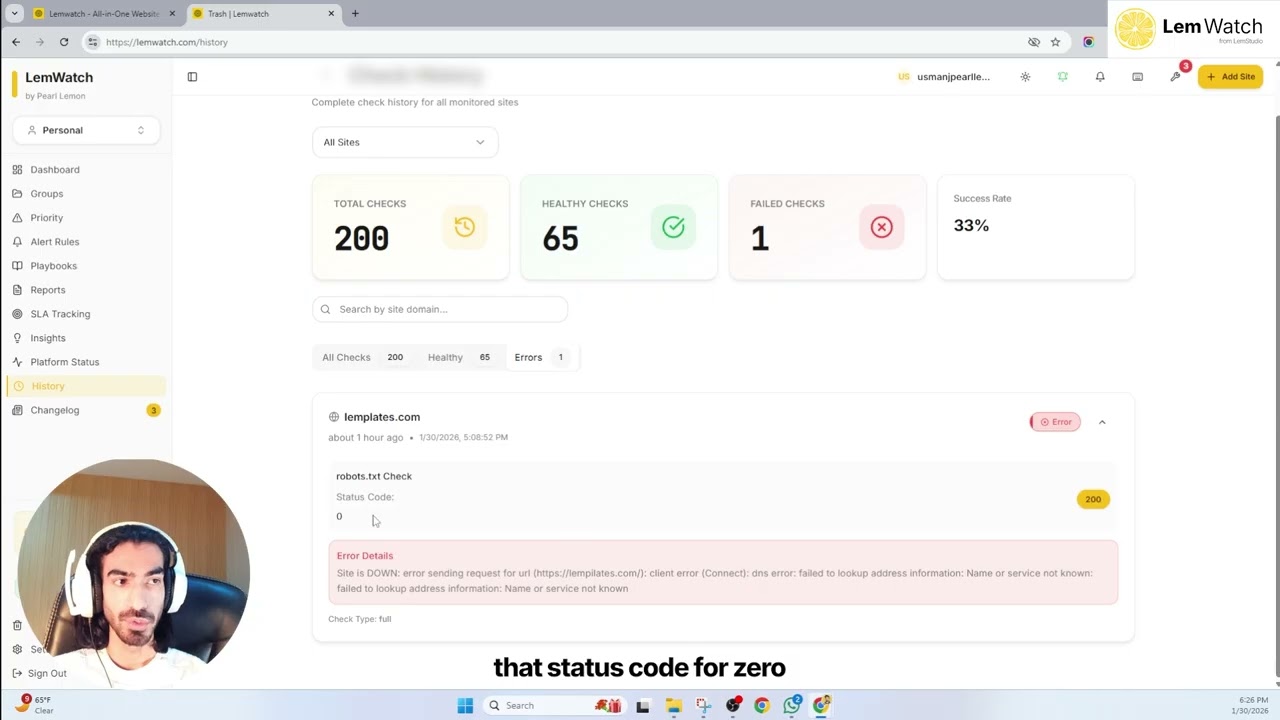This screenshot has height=720, width=1280.
Task: Click the lemplates.com domain name
Action: pyautogui.click(x=382, y=417)
